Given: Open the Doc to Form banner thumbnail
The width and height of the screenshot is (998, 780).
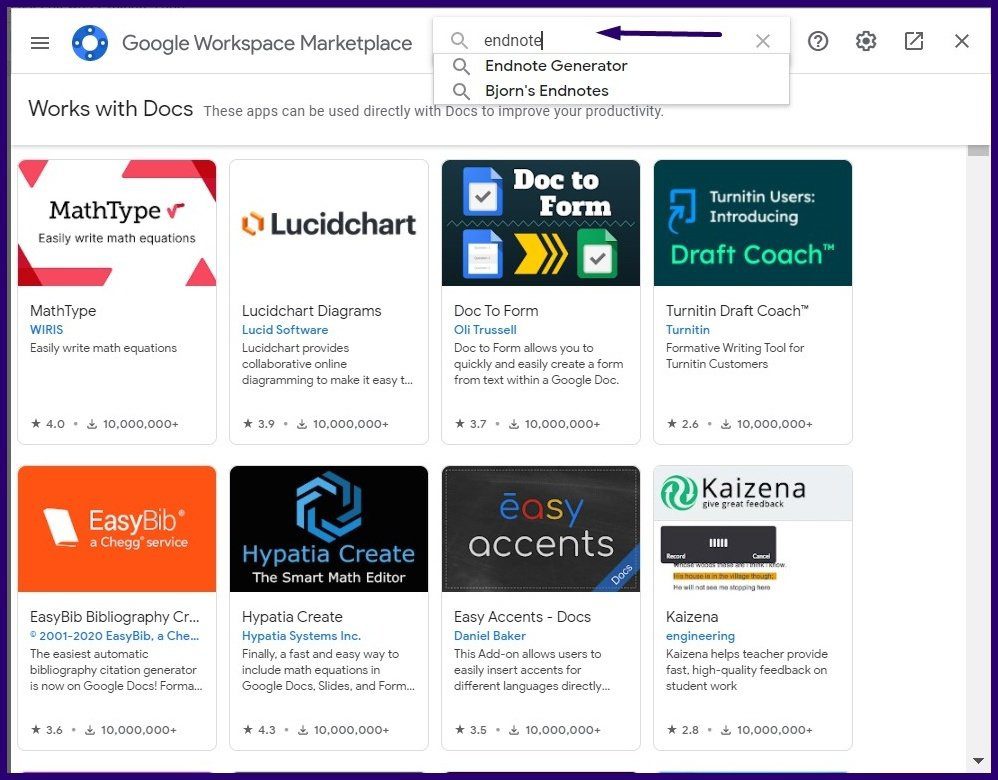Looking at the screenshot, I should (541, 223).
